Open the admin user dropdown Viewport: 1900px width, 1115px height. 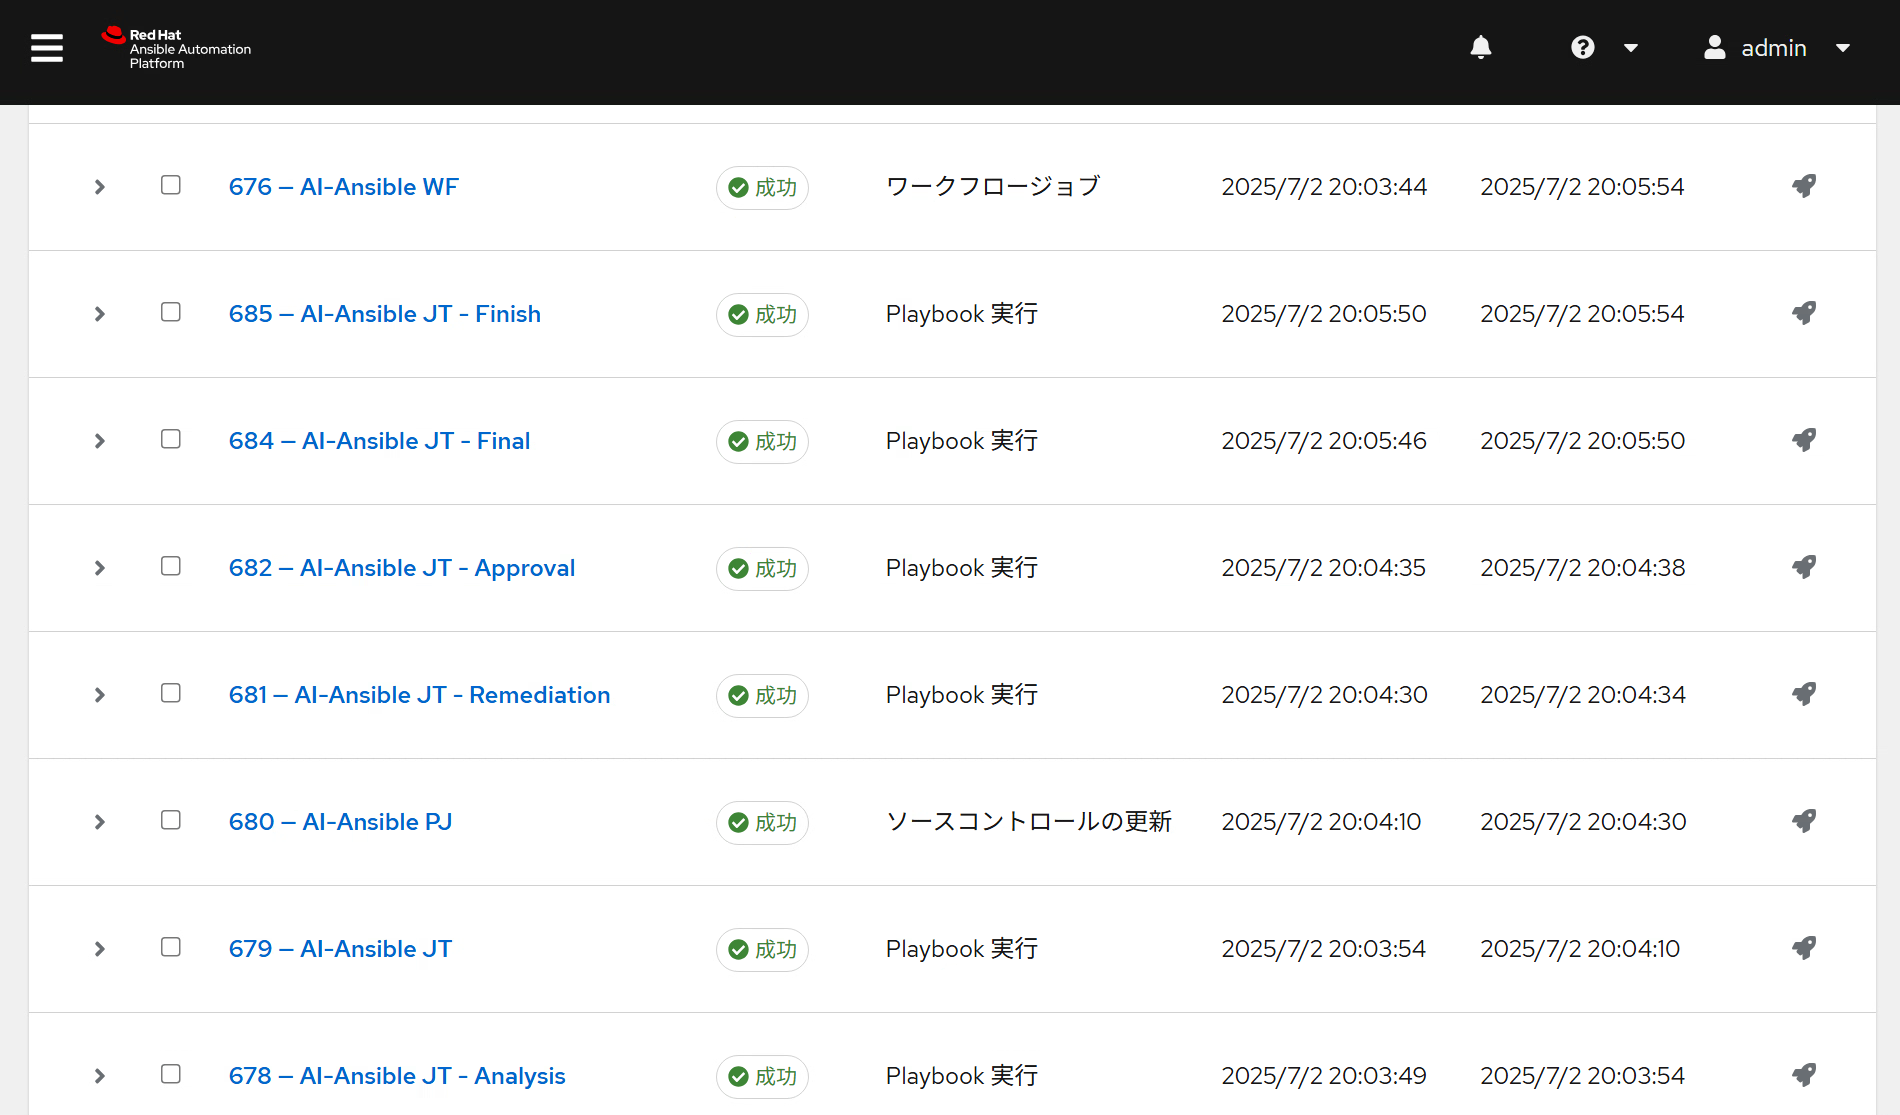pos(1843,48)
